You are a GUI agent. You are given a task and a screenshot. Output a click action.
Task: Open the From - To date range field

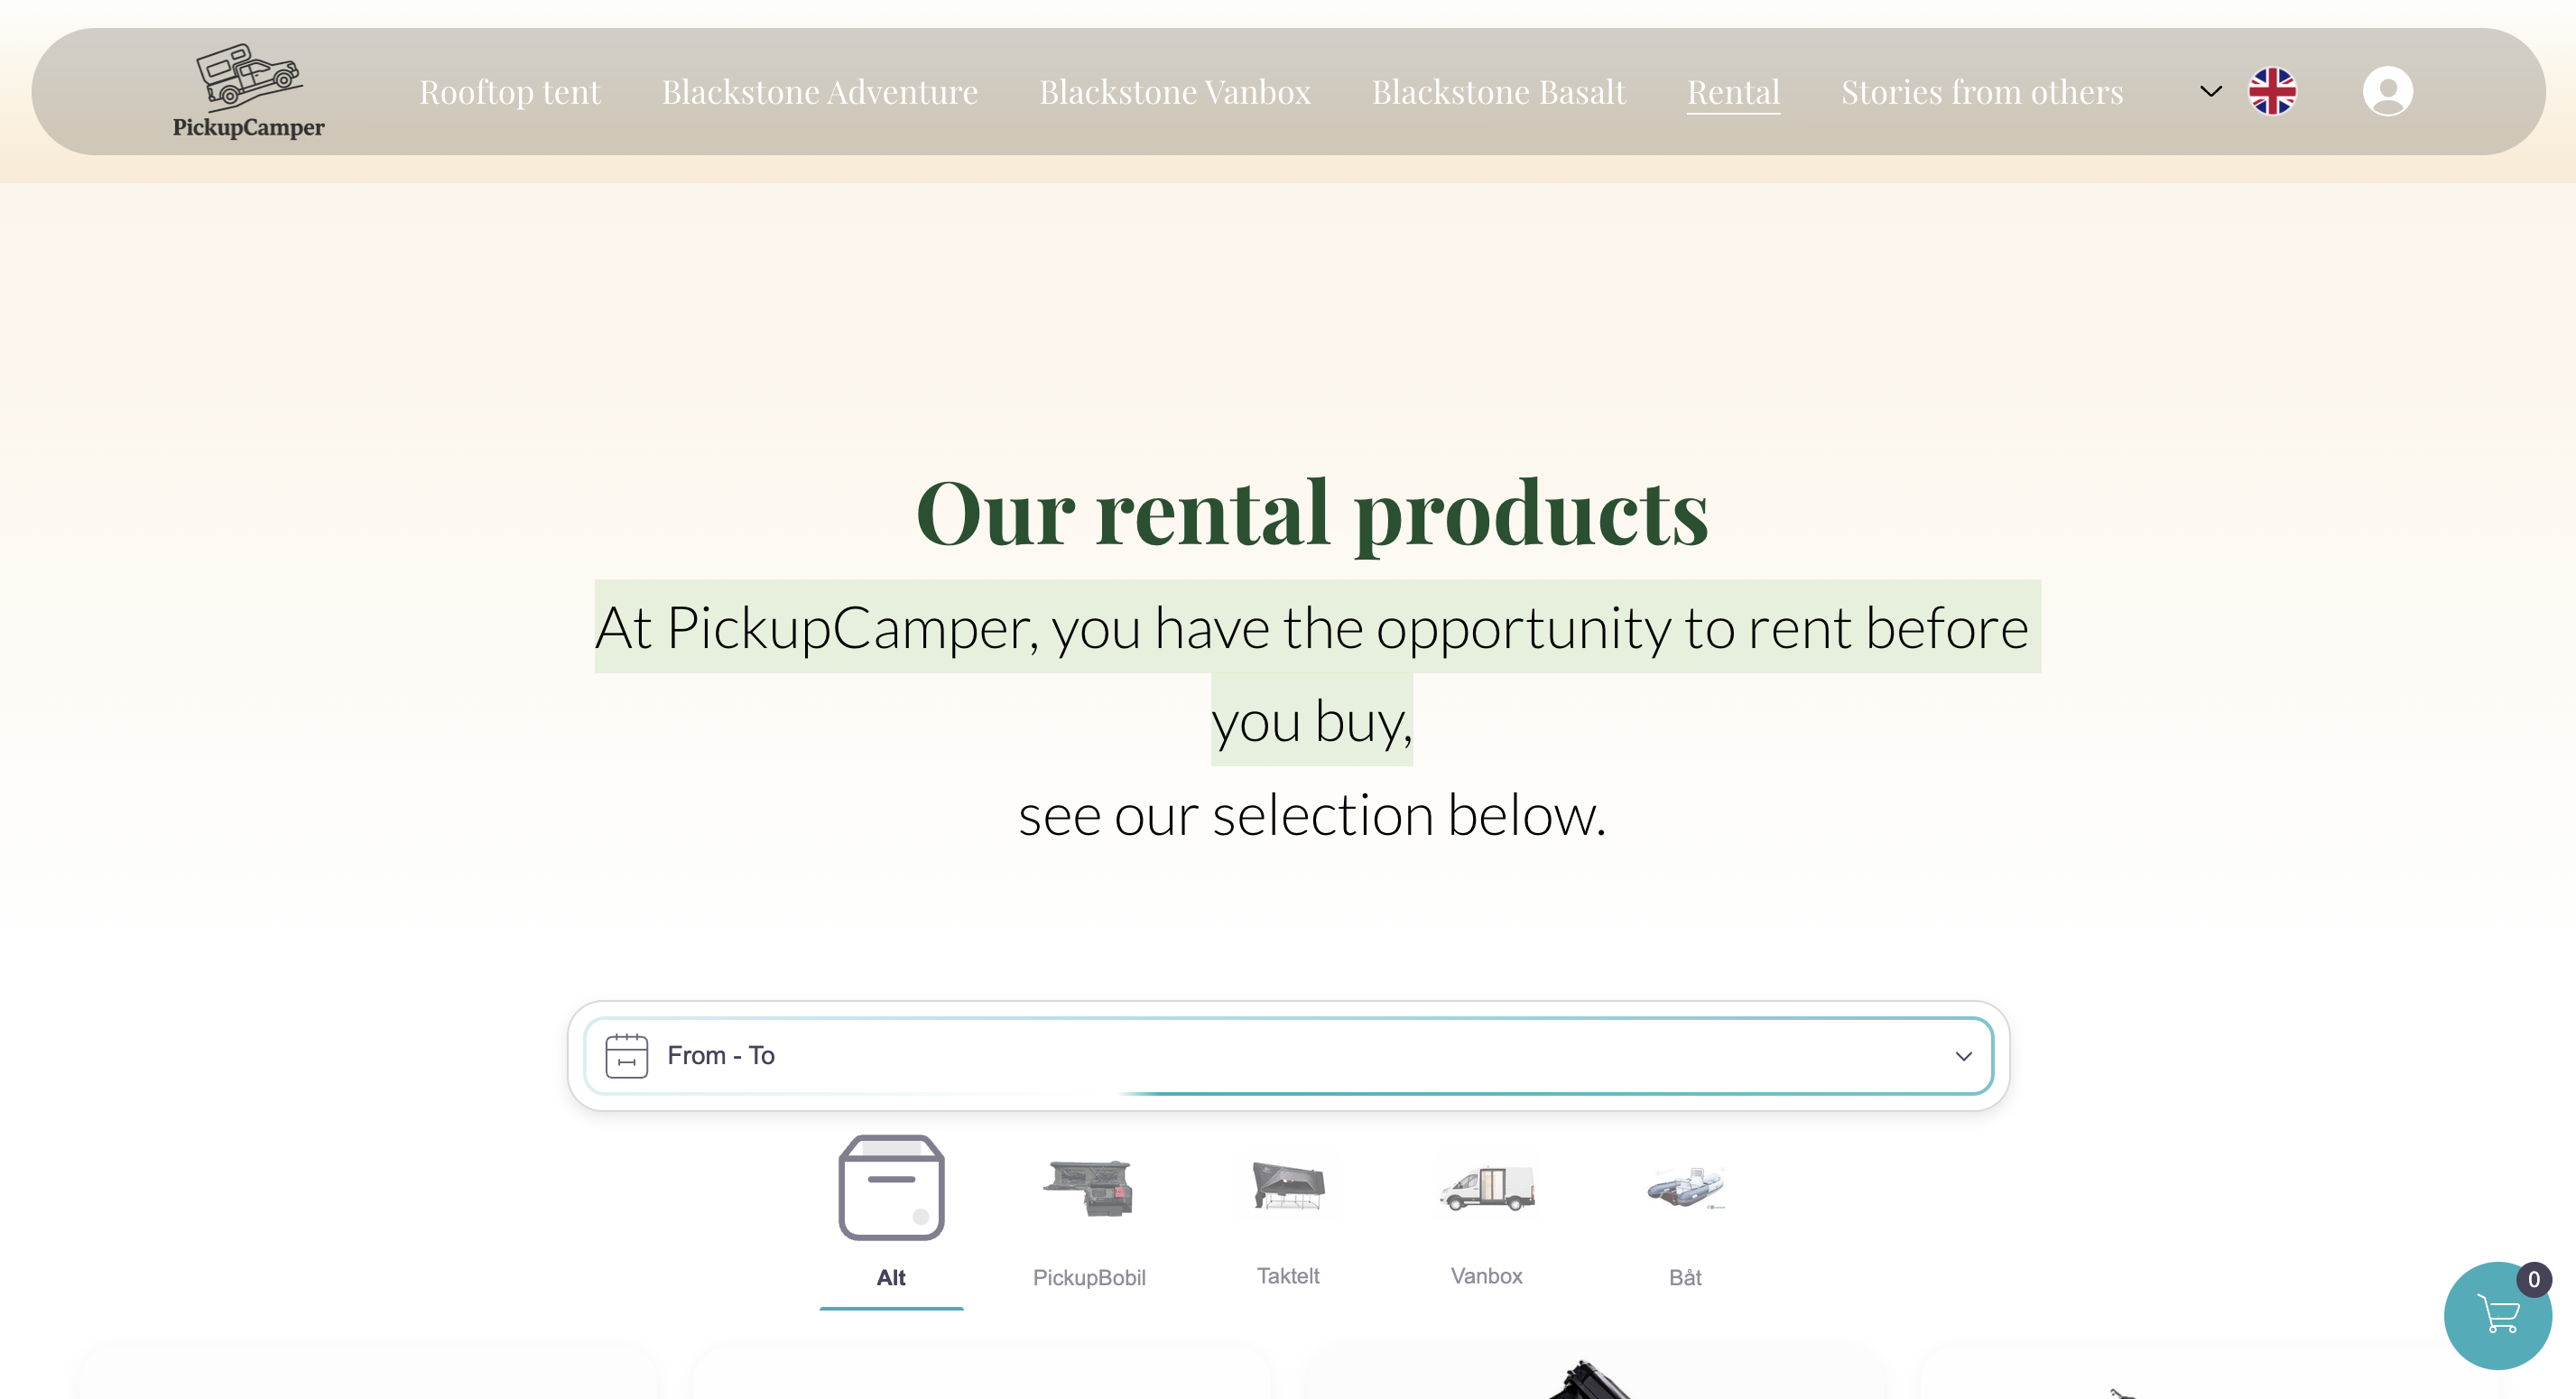[1288, 1056]
